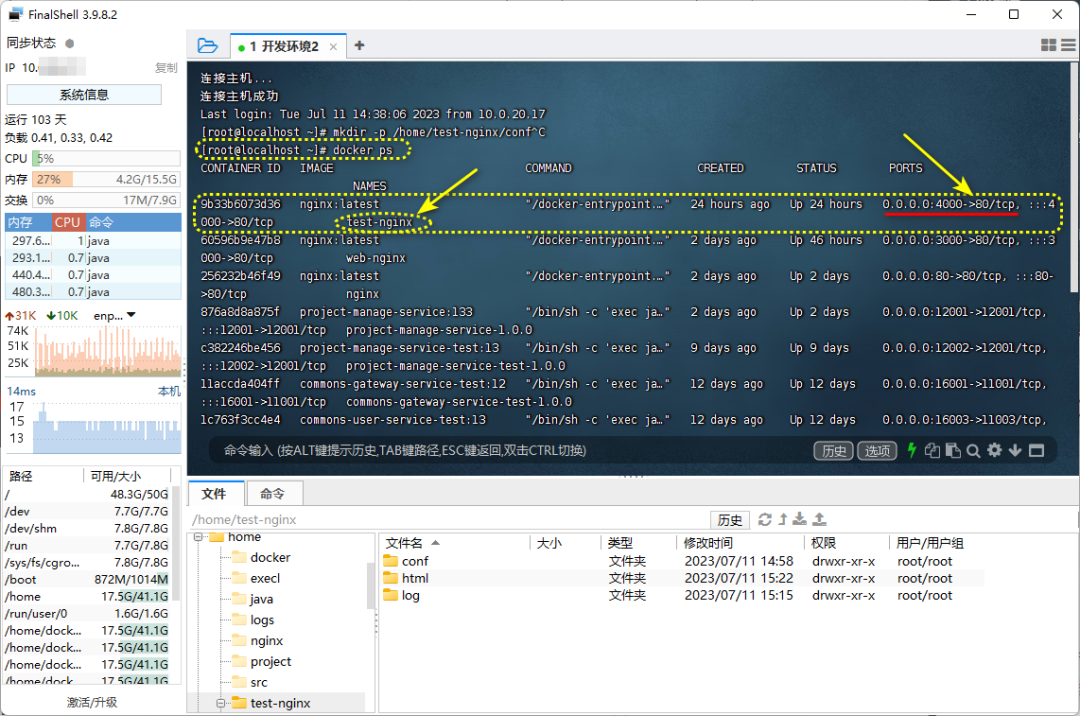Collapse the test-nginx tree node
This screenshot has height=716, width=1080.
[x=220, y=703]
